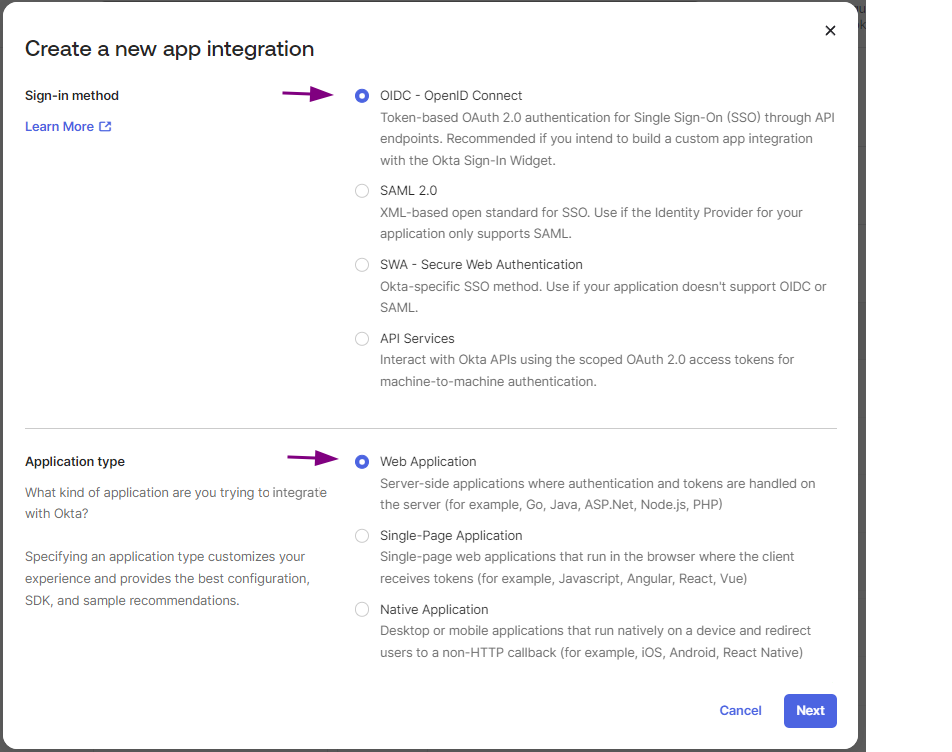Screen dimensions: 952x752
Task: Choose Native Application for mobile apps
Action: click(361, 609)
